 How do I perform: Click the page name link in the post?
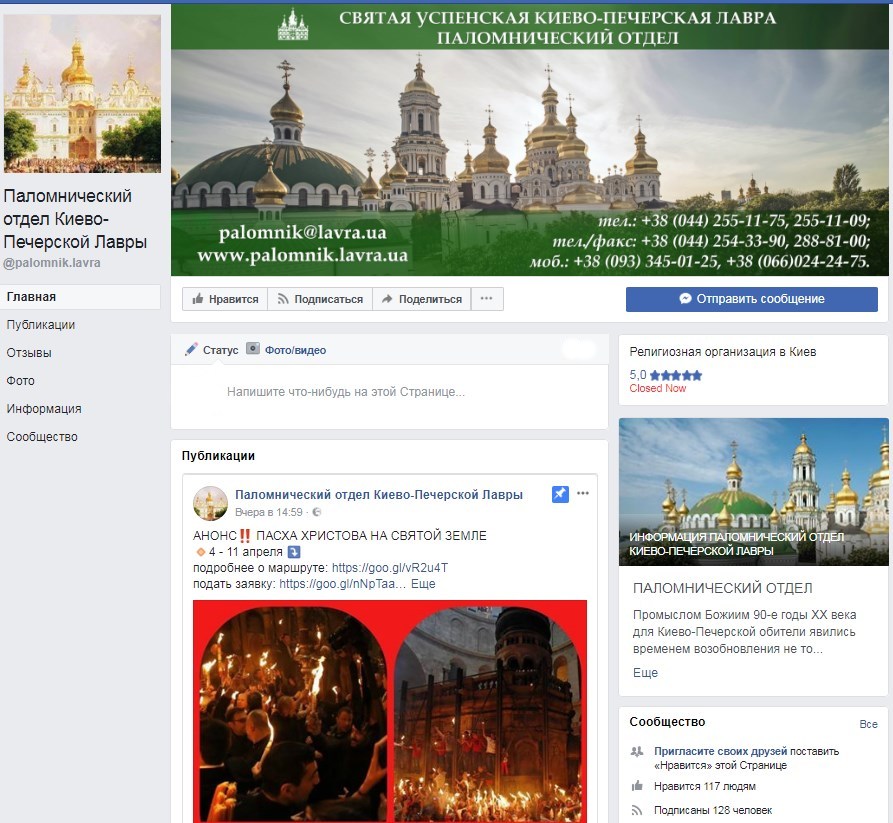click(379, 494)
